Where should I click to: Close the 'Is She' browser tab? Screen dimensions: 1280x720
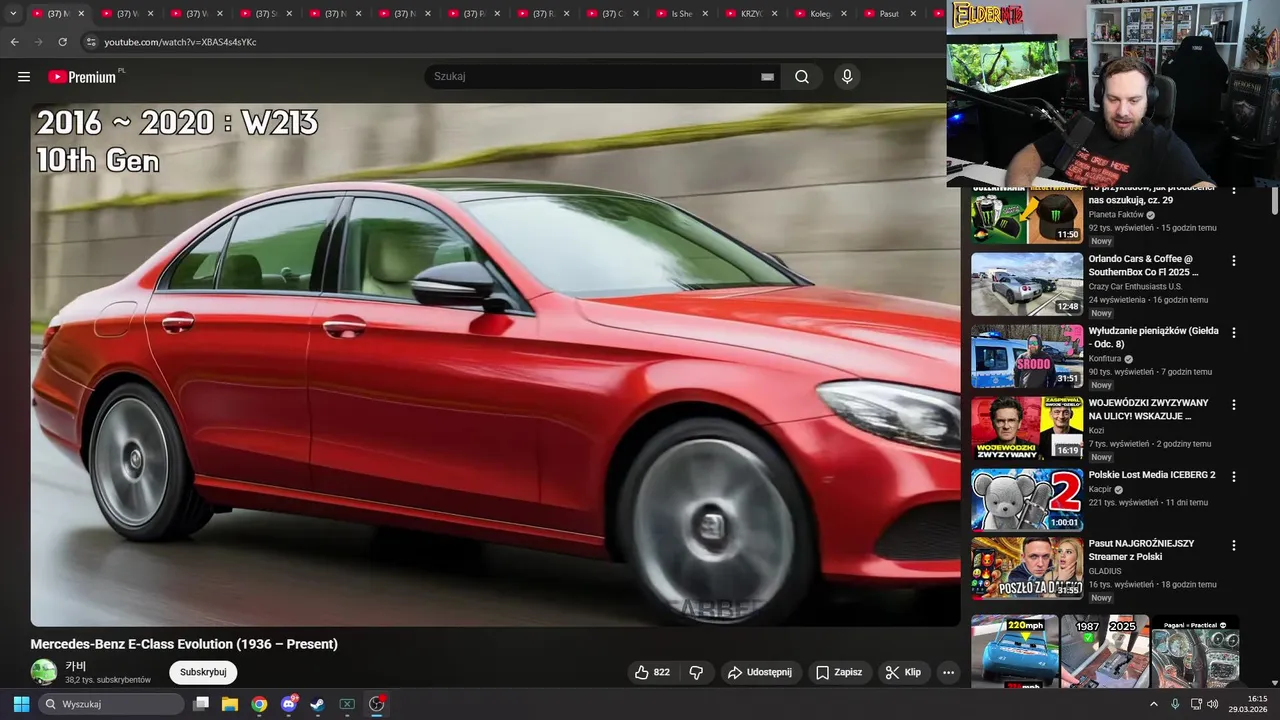click(705, 14)
